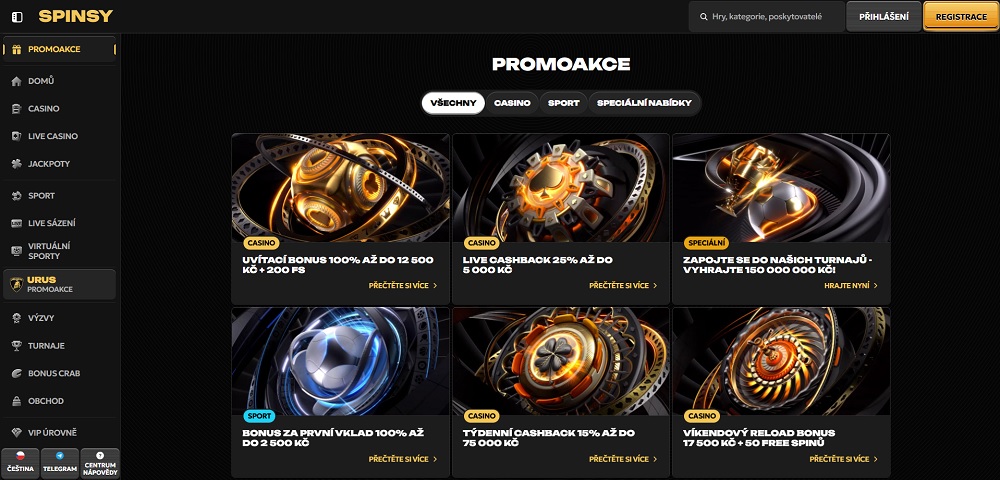Open Promoakce via the gift icon
Image resolution: width=1000 pixels, height=480 pixels.
point(17,49)
